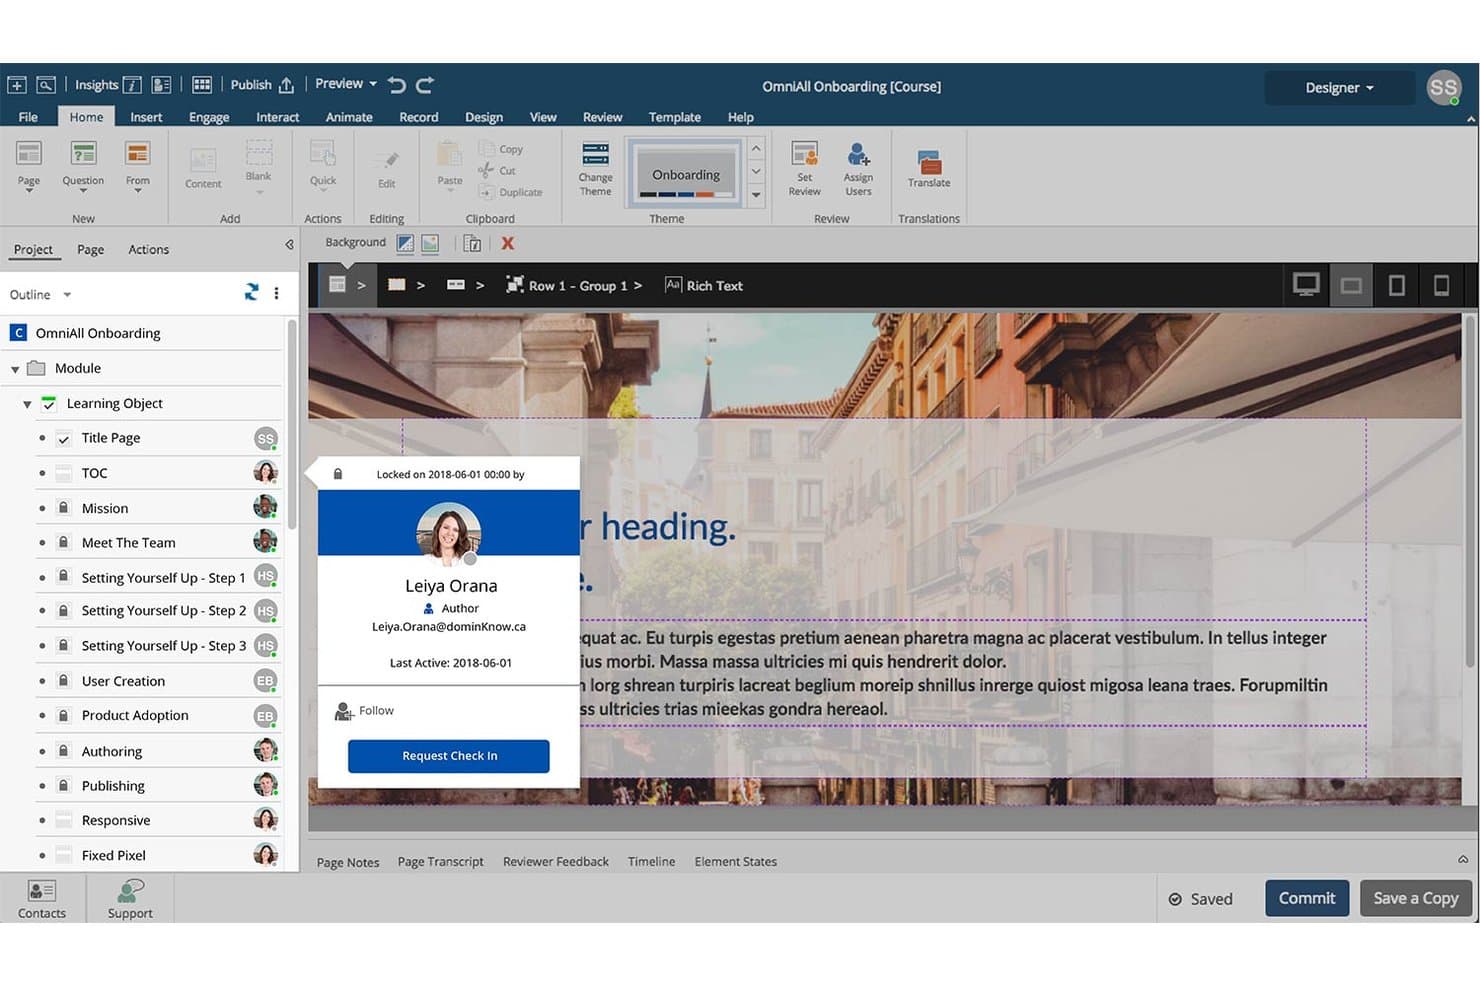The image size is (1480, 987).
Task: Delete background with the red X icon
Action: click(x=508, y=243)
